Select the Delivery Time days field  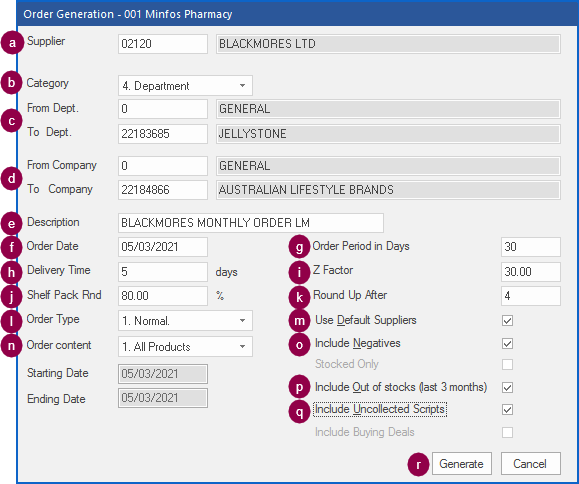click(x=163, y=272)
